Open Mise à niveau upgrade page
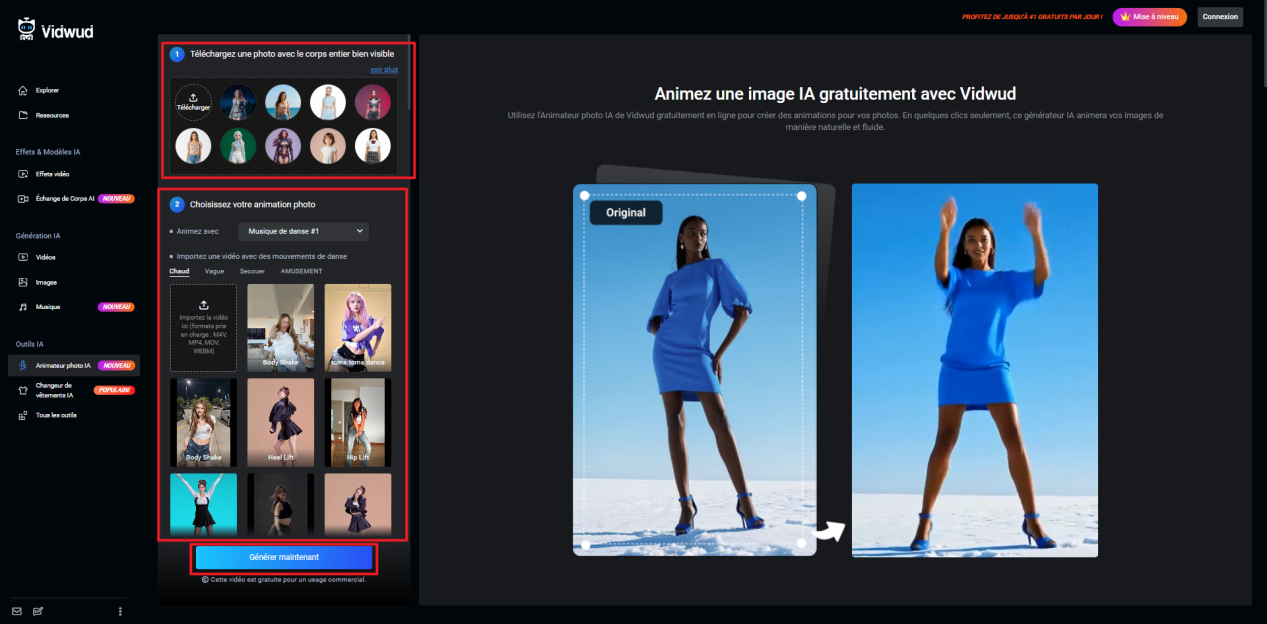The height and width of the screenshot is (624, 1267). point(1148,17)
